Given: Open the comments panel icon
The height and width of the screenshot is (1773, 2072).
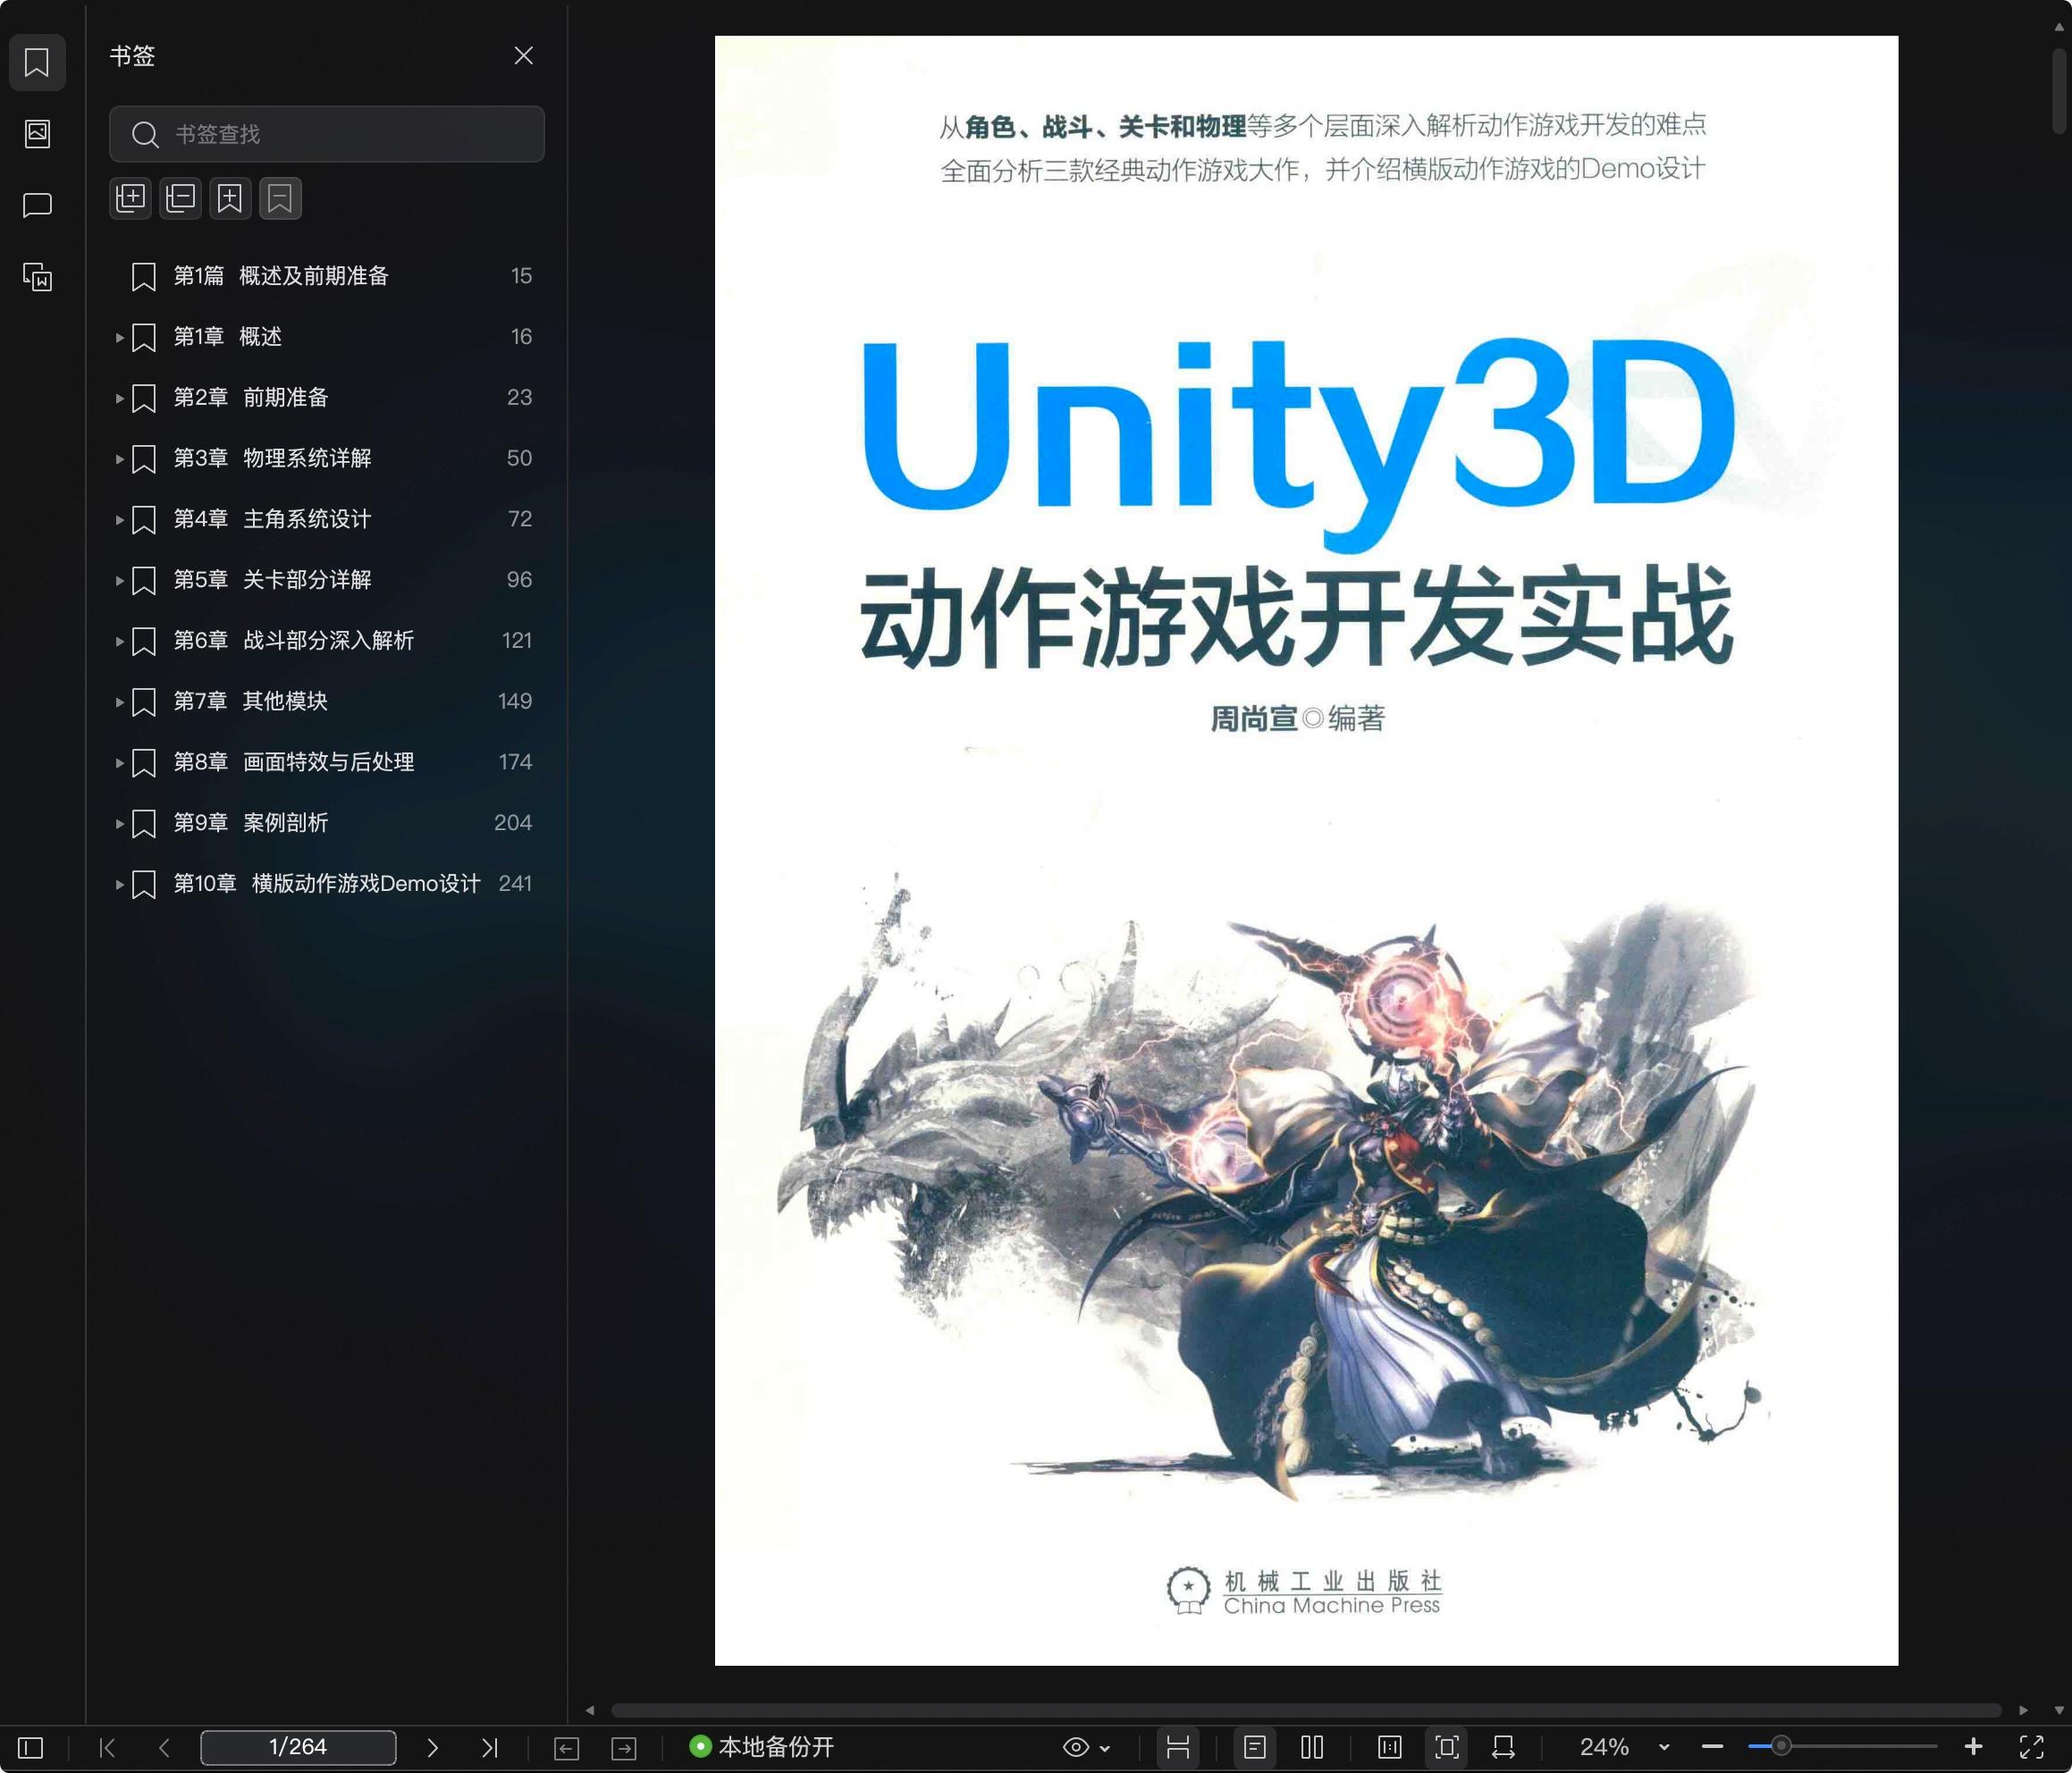Looking at the screenshot, I should 37,205.
